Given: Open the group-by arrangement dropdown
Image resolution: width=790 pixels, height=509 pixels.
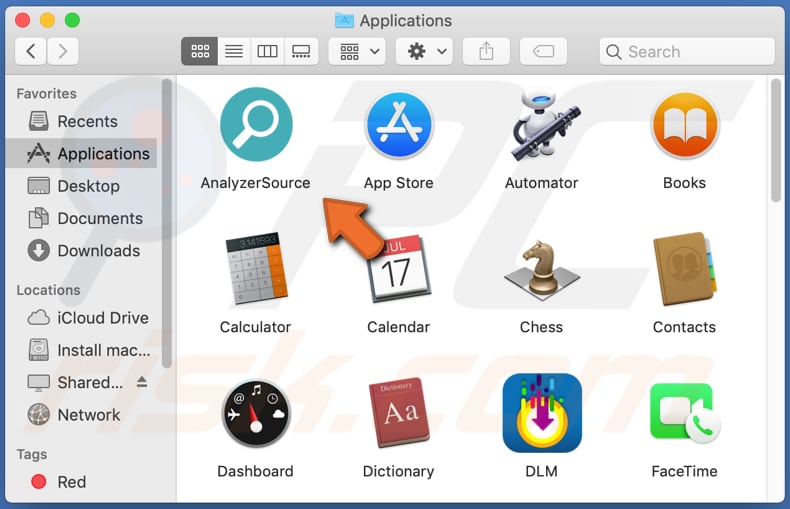Looking at the screenshot, I should (x=357, y=51).
